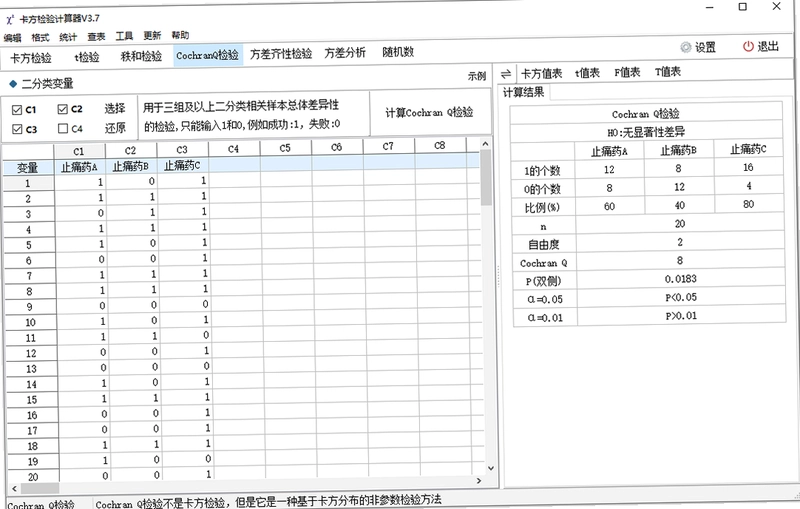Click the 变量 row header
This screenshot has height=509, width=800.
(28, 168)
